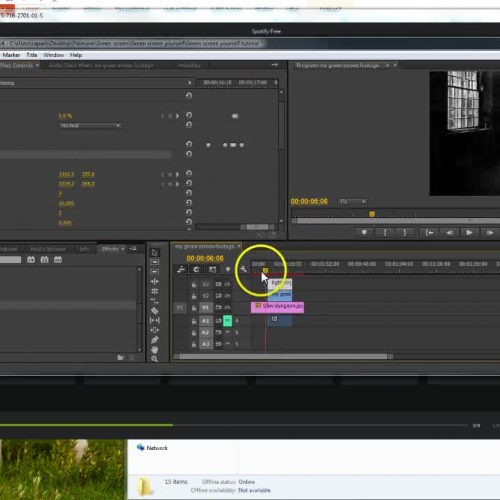Image resolution: width=500 pixels, height=500 pixels.
Task: Switch to the Info tab
Action: [x=84, y=249]
